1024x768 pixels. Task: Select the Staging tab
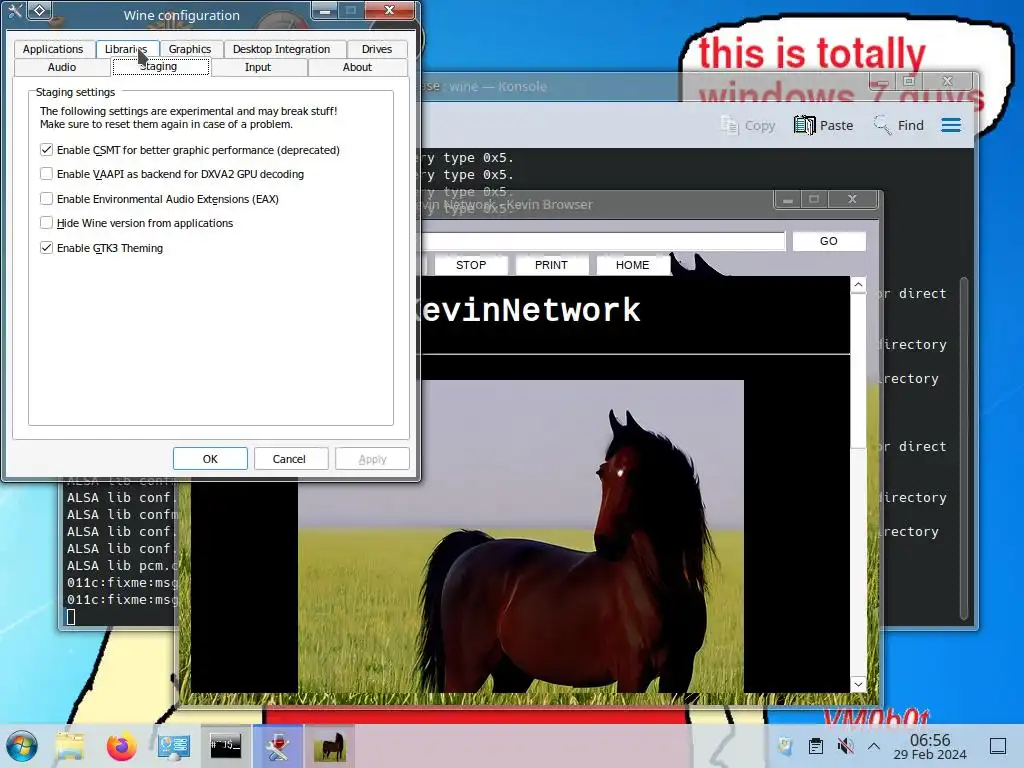161,67
